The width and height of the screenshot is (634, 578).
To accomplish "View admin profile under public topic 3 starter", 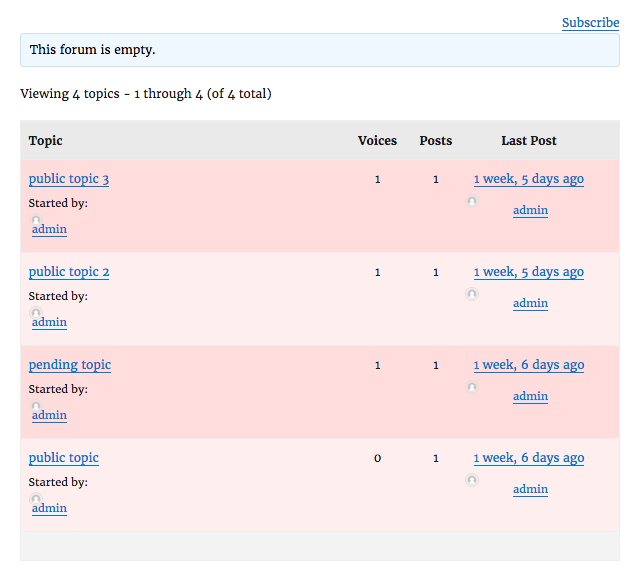I will click(x=49, y=229).
